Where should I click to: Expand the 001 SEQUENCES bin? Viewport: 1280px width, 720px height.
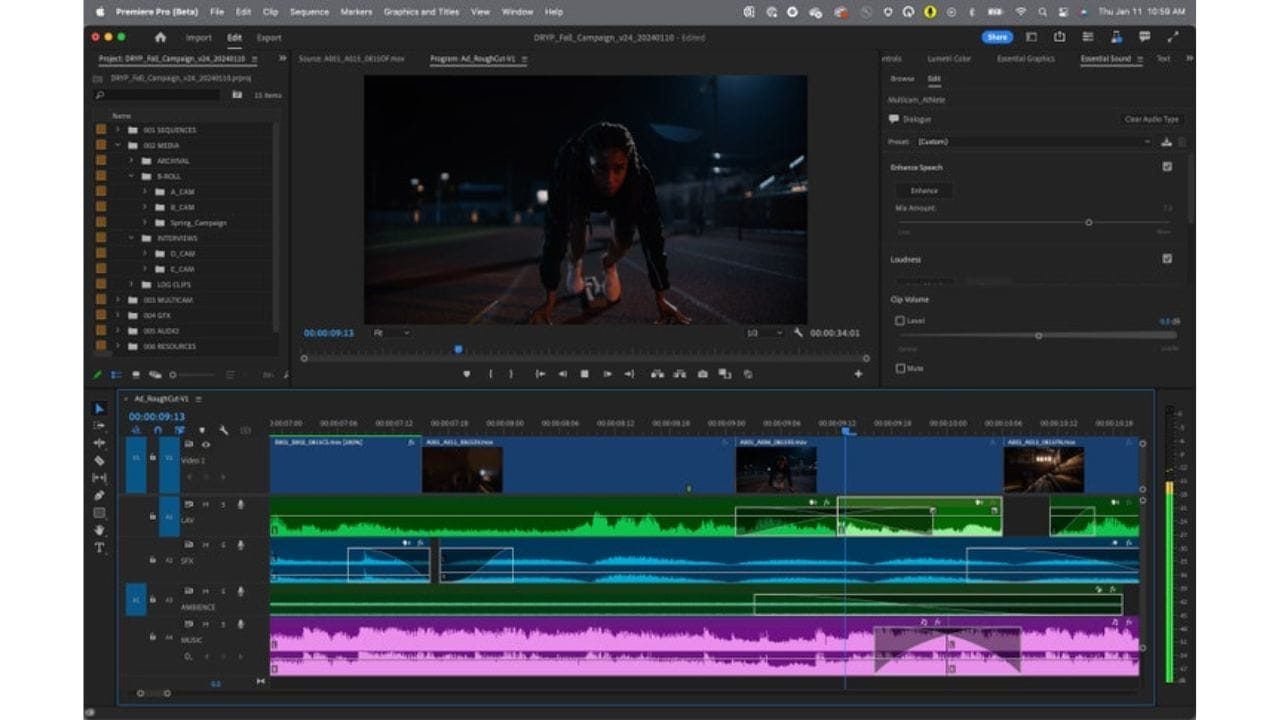(x=118, y=130)
